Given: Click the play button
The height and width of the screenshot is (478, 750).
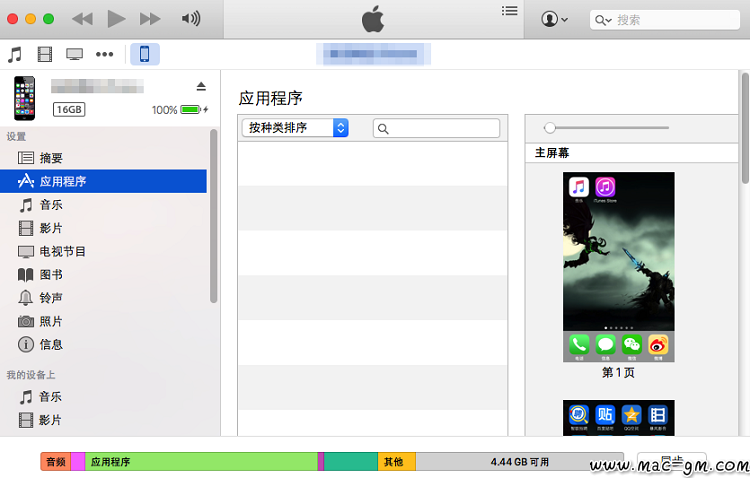Looking at the screenshot, I should [x=116, y=19].
